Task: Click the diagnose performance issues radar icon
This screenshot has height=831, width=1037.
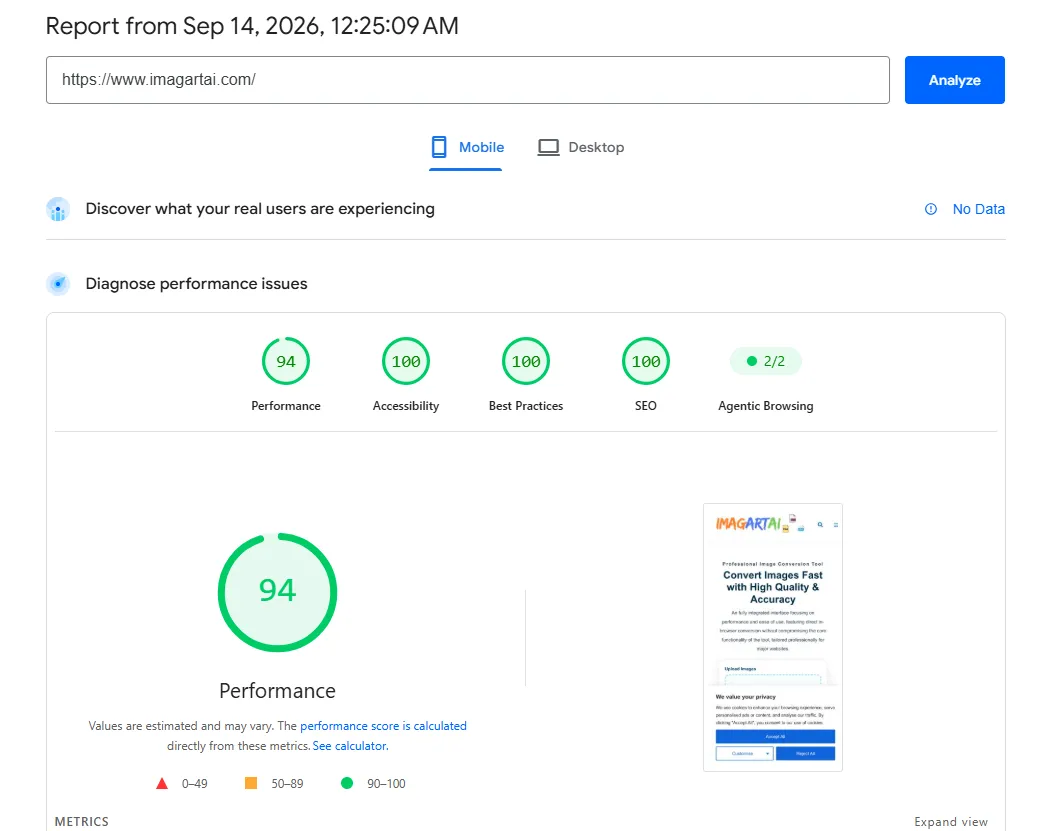Action: 58,284
